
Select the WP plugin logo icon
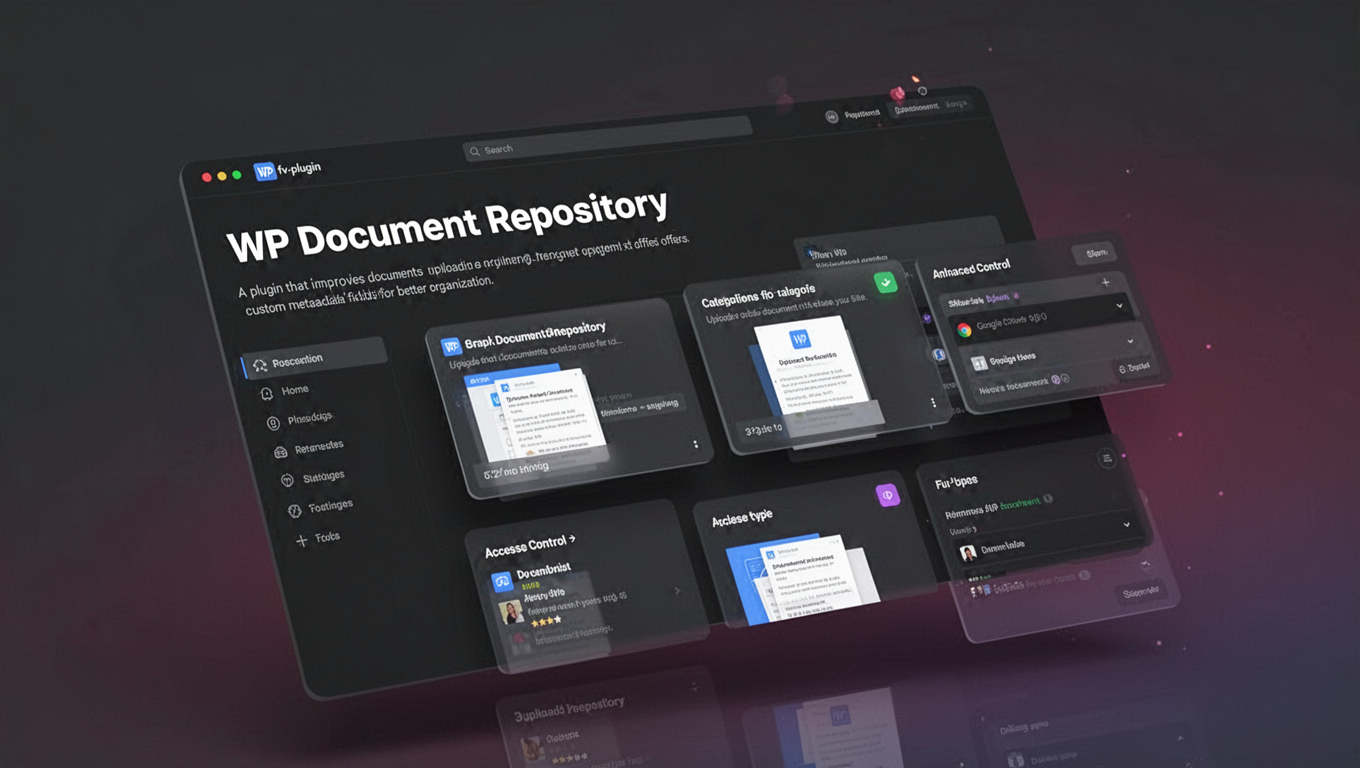tap(264, 171)
